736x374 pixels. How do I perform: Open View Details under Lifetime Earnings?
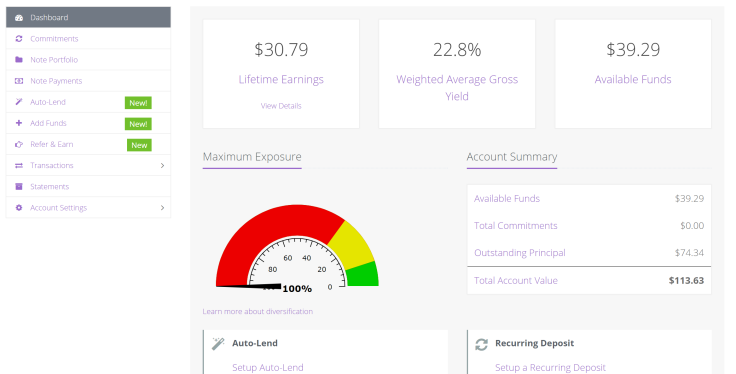281,106
